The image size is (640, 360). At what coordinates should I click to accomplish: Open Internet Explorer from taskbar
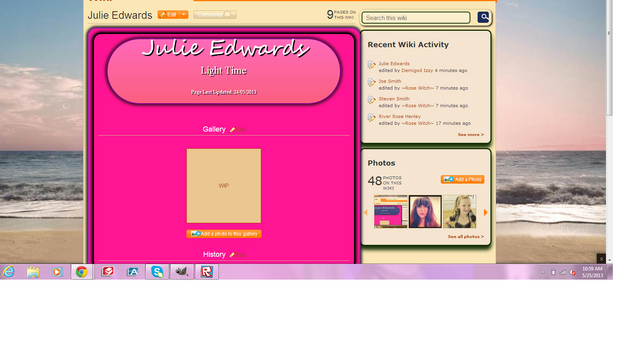9,272
